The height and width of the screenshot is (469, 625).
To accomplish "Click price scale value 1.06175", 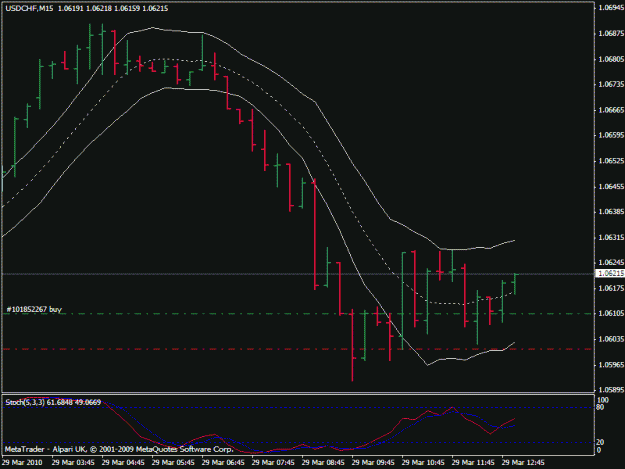I will [x=611, y=288].
